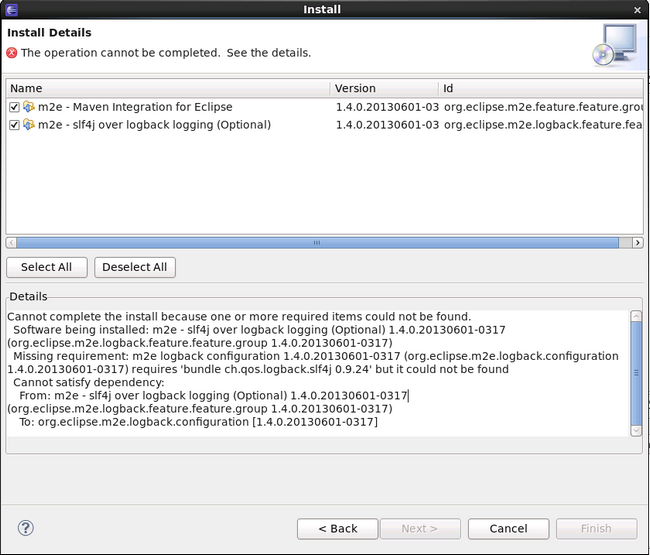
Task: Click the left arrow of horizontal scrollbar
Action: (11, 242)
